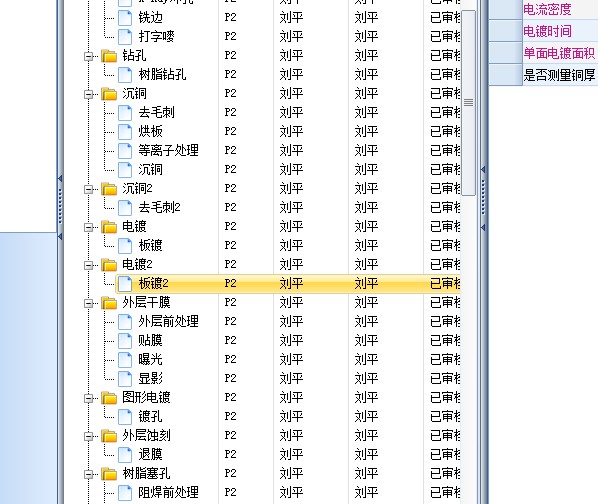The height and width of the screenshot is (504, 598).
Task: Click the 沉铜2 folder icon
Action: [109, 189]
